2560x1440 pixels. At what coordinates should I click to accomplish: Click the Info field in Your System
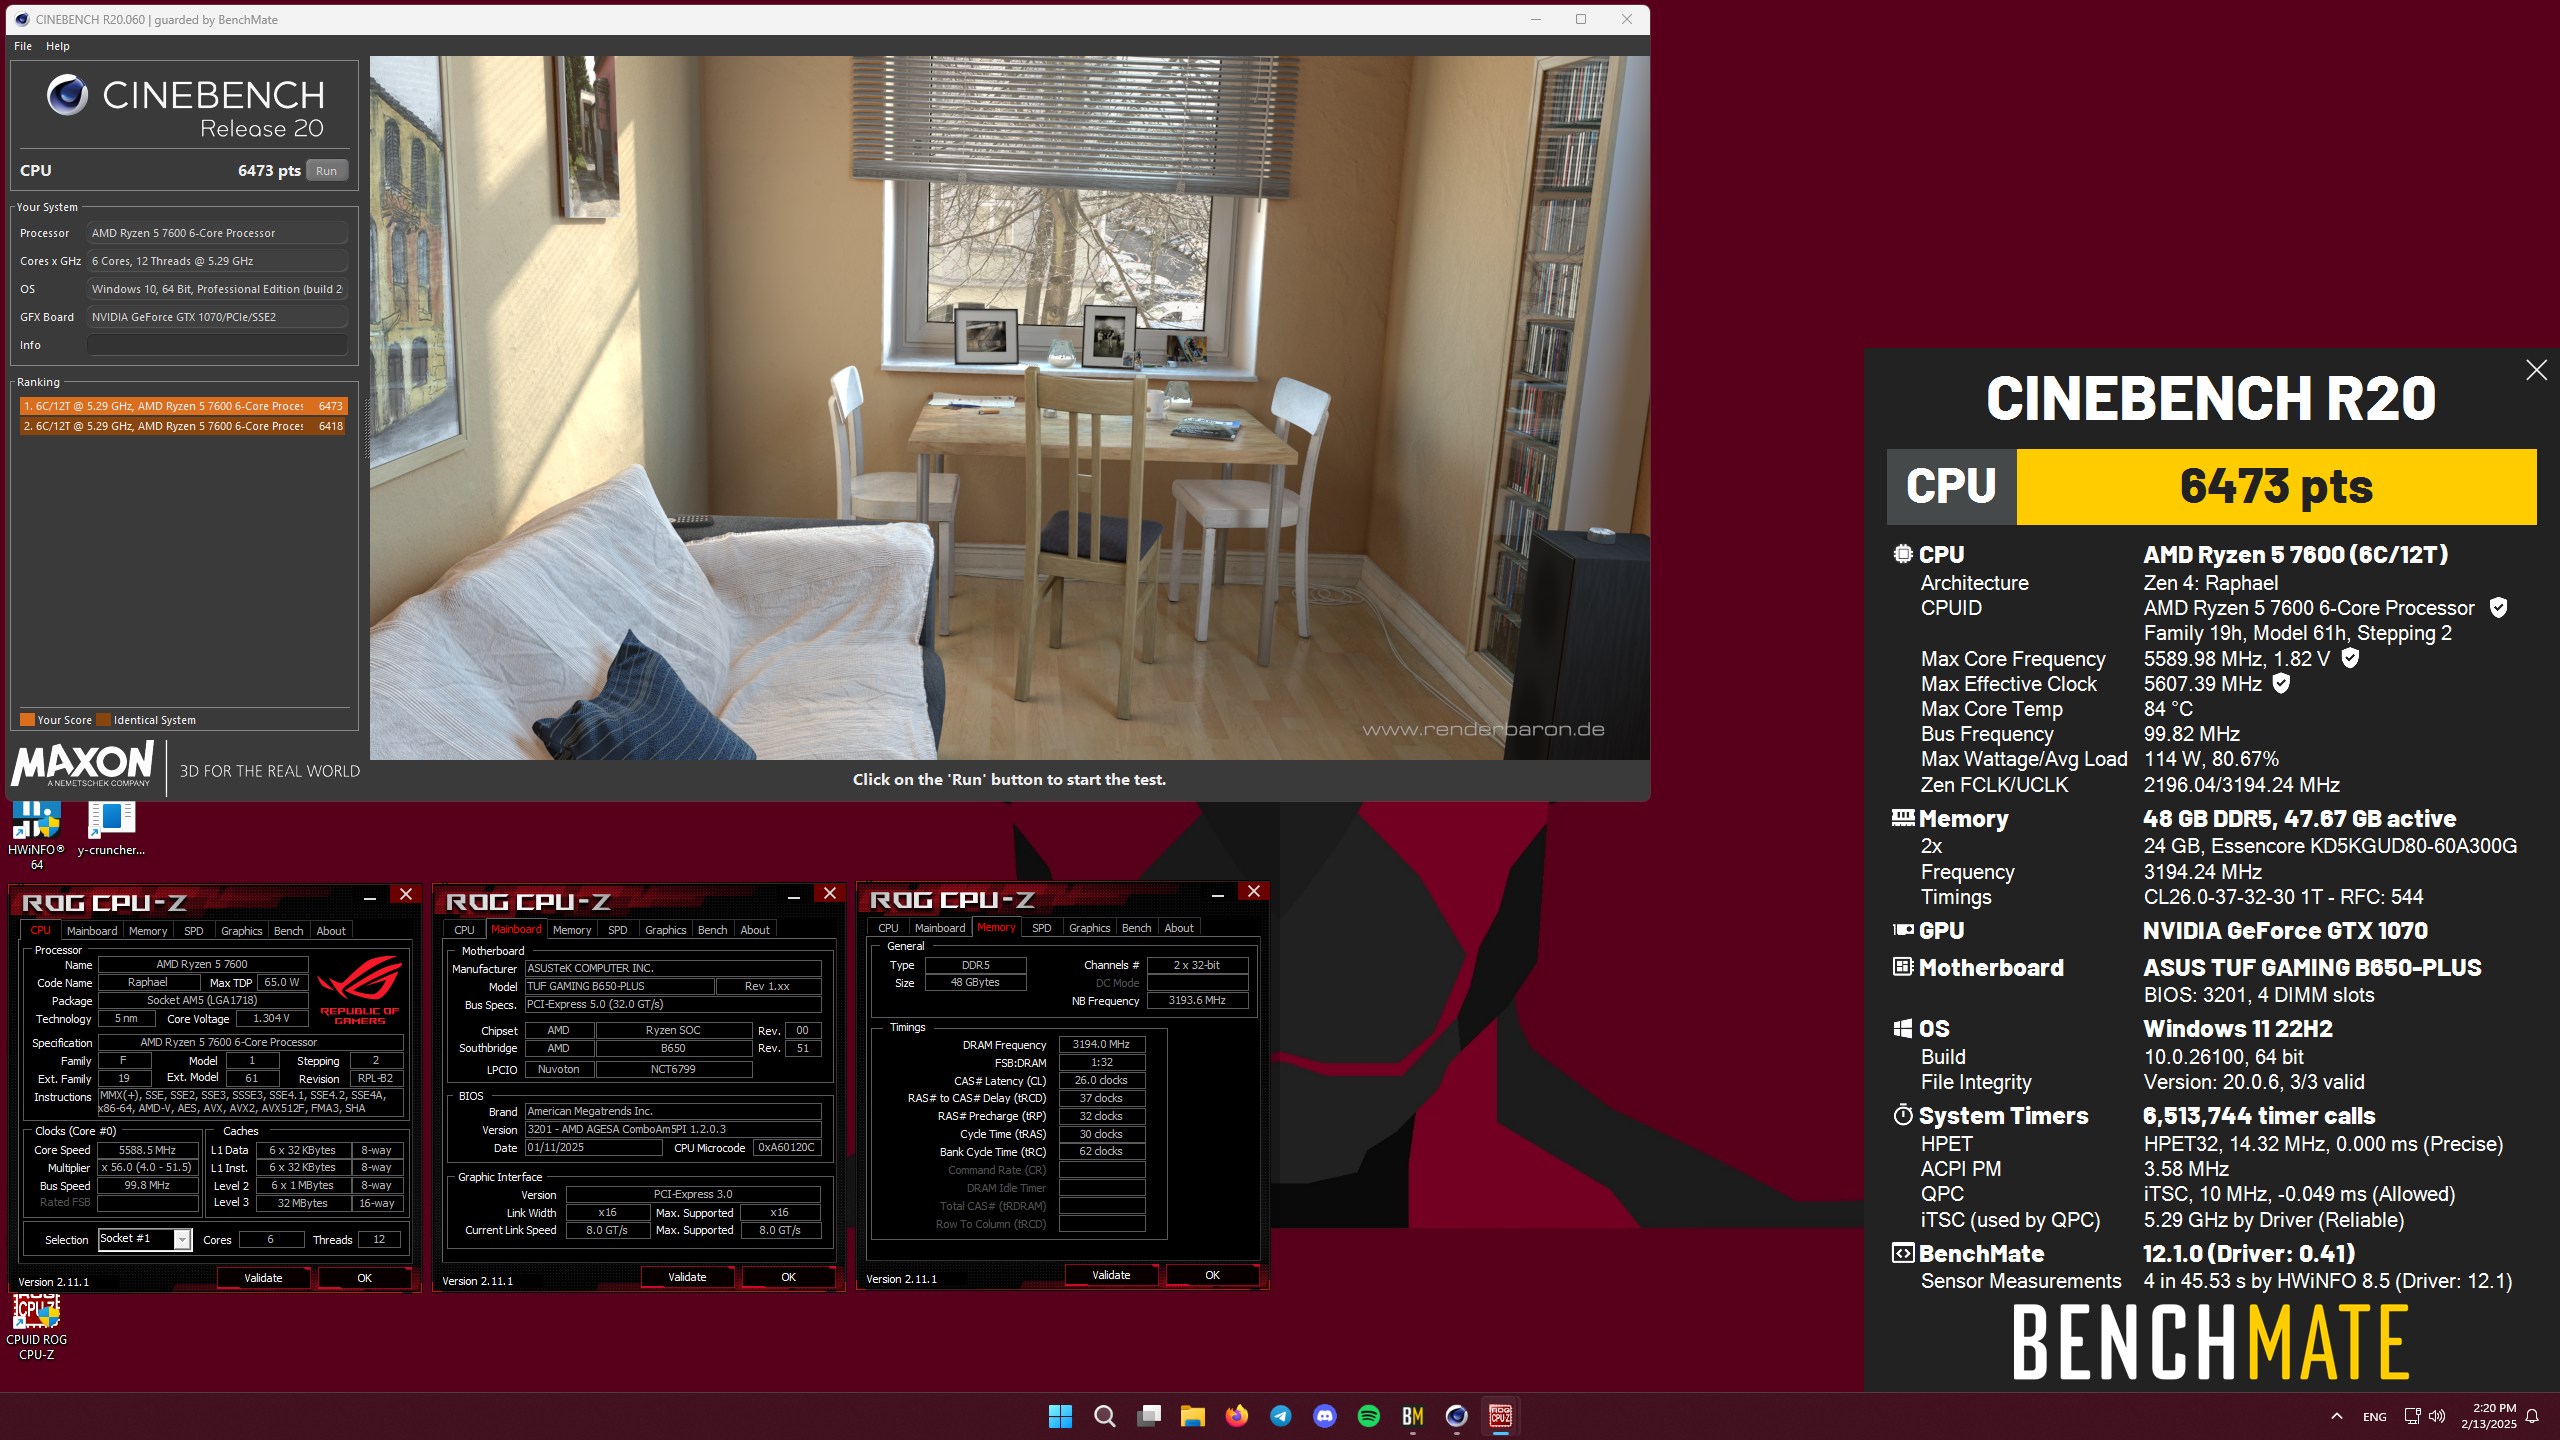217,345
